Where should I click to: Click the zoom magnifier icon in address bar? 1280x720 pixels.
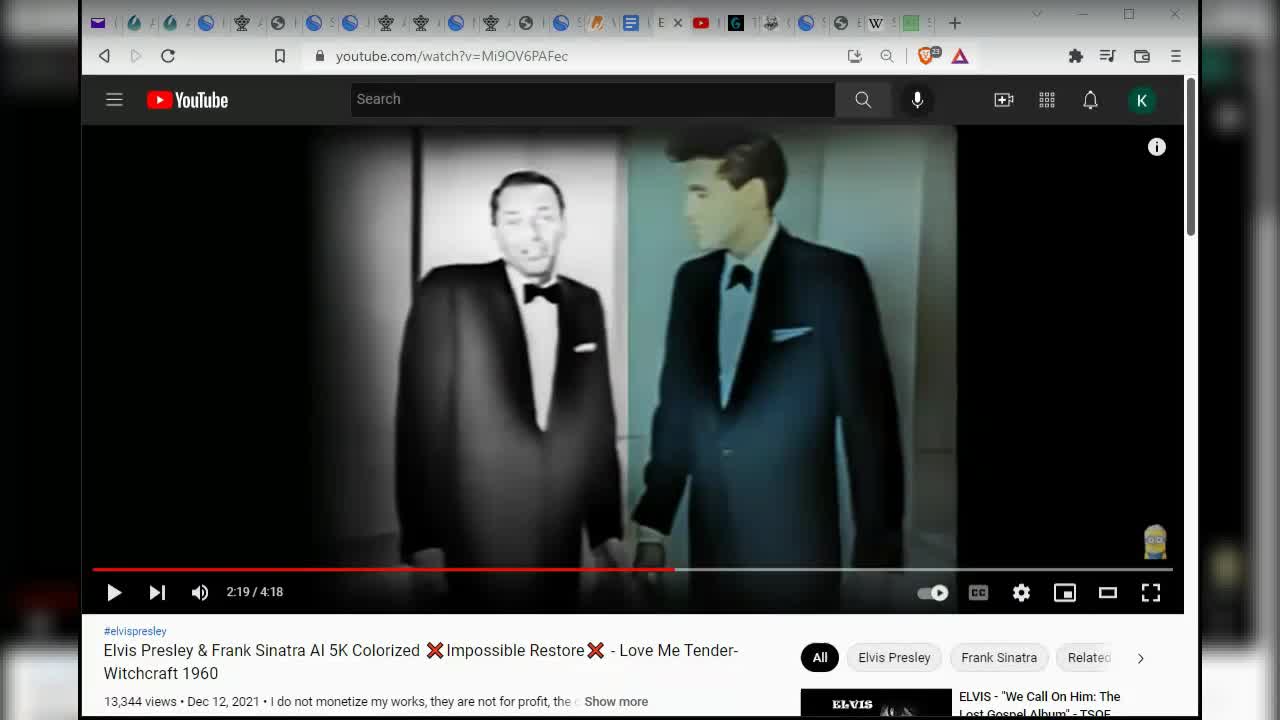point(887,56)
